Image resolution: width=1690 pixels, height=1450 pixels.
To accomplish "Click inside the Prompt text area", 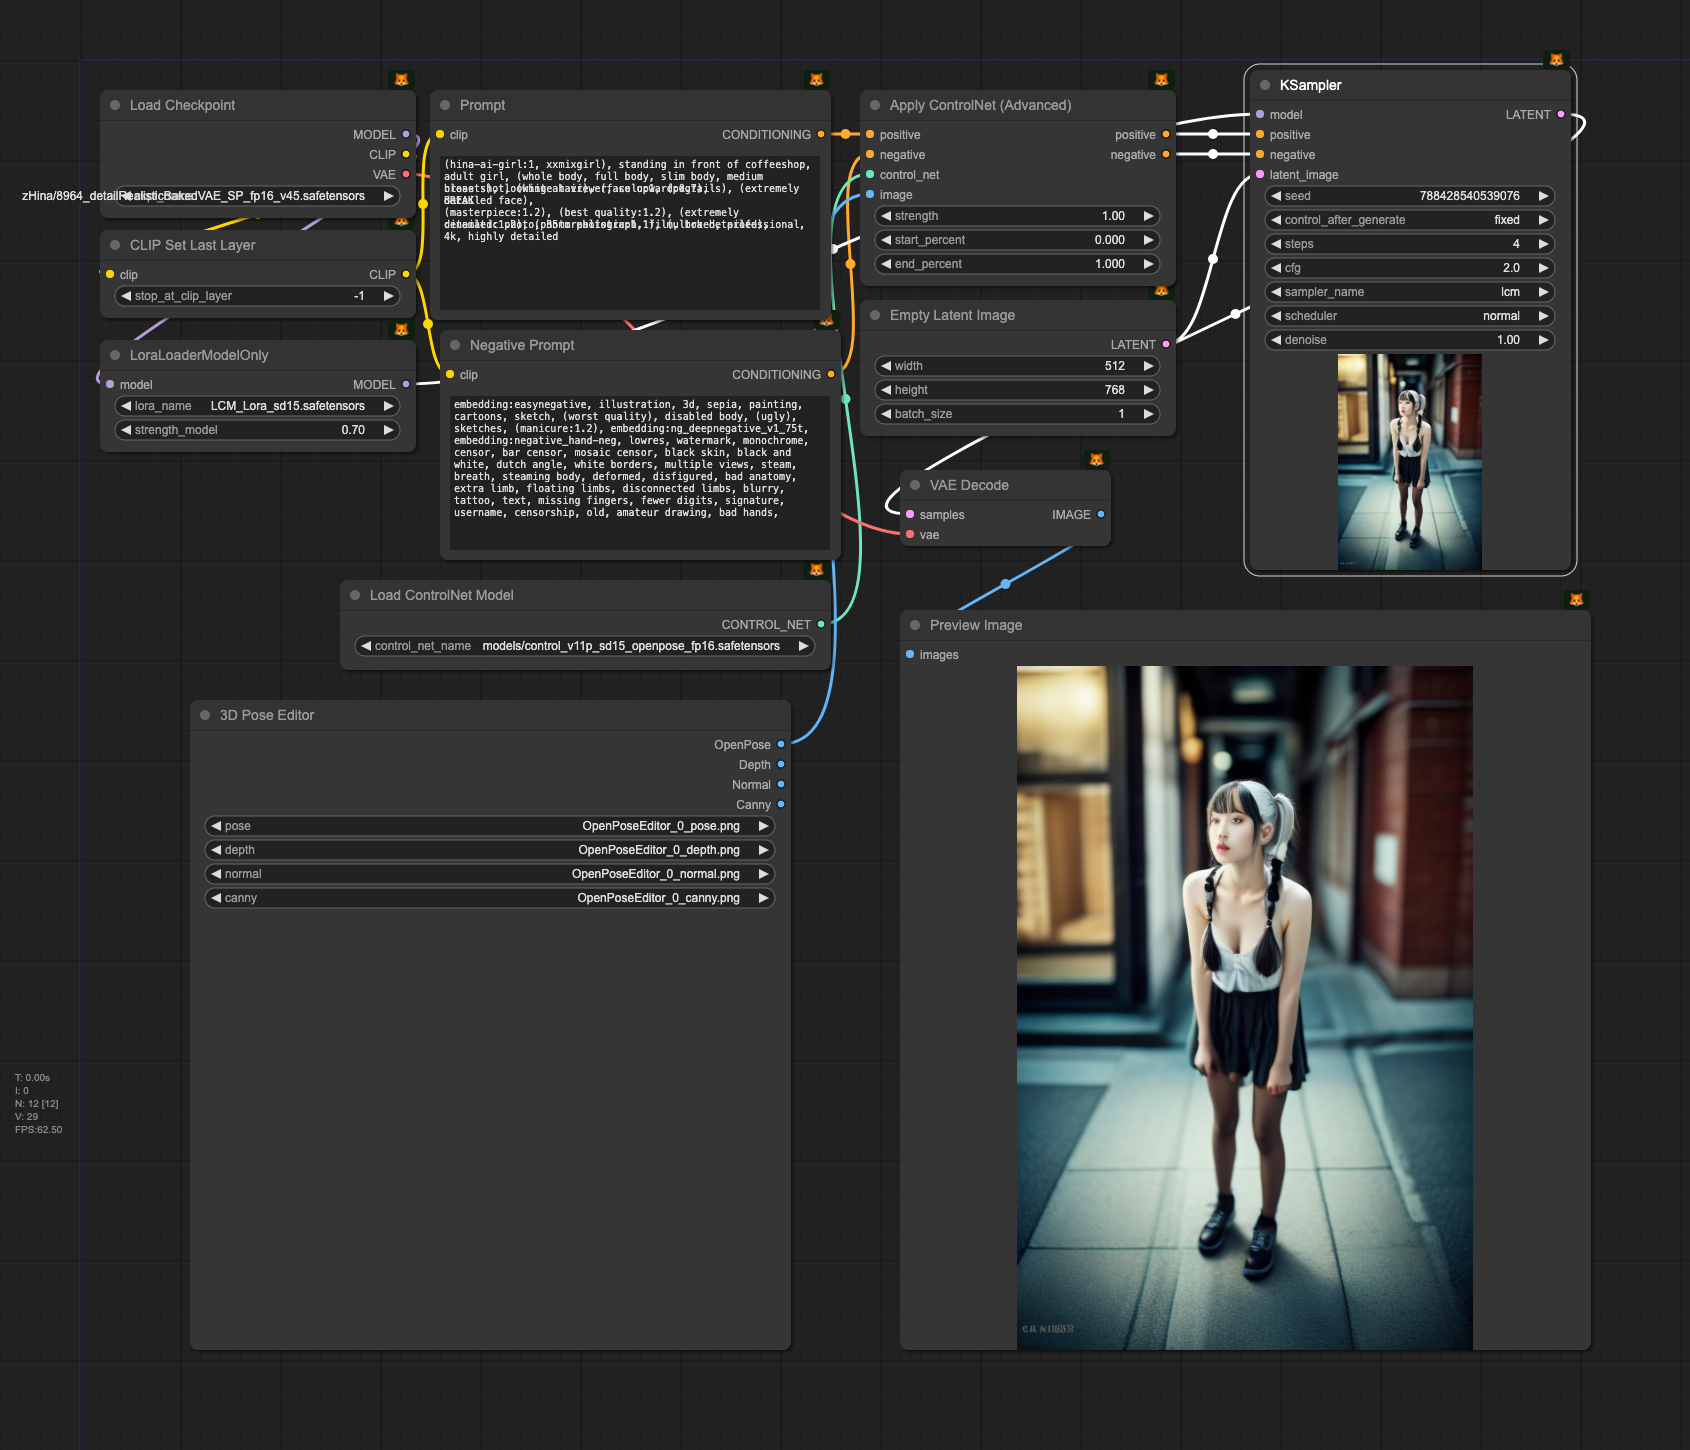I will (630, 232).
